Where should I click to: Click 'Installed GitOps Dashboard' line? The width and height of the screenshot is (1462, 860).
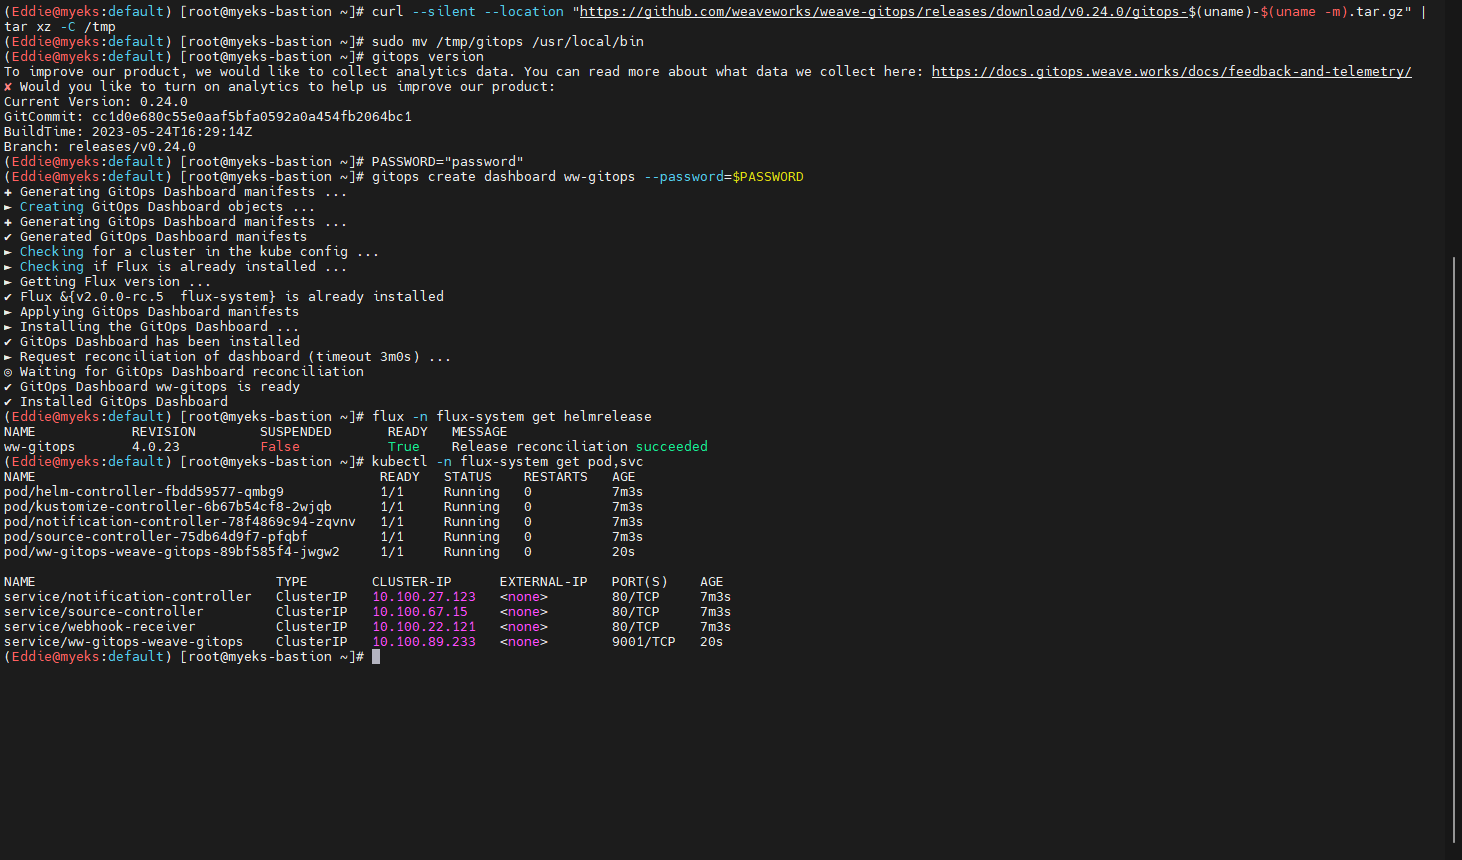click(x=116, y=402)
